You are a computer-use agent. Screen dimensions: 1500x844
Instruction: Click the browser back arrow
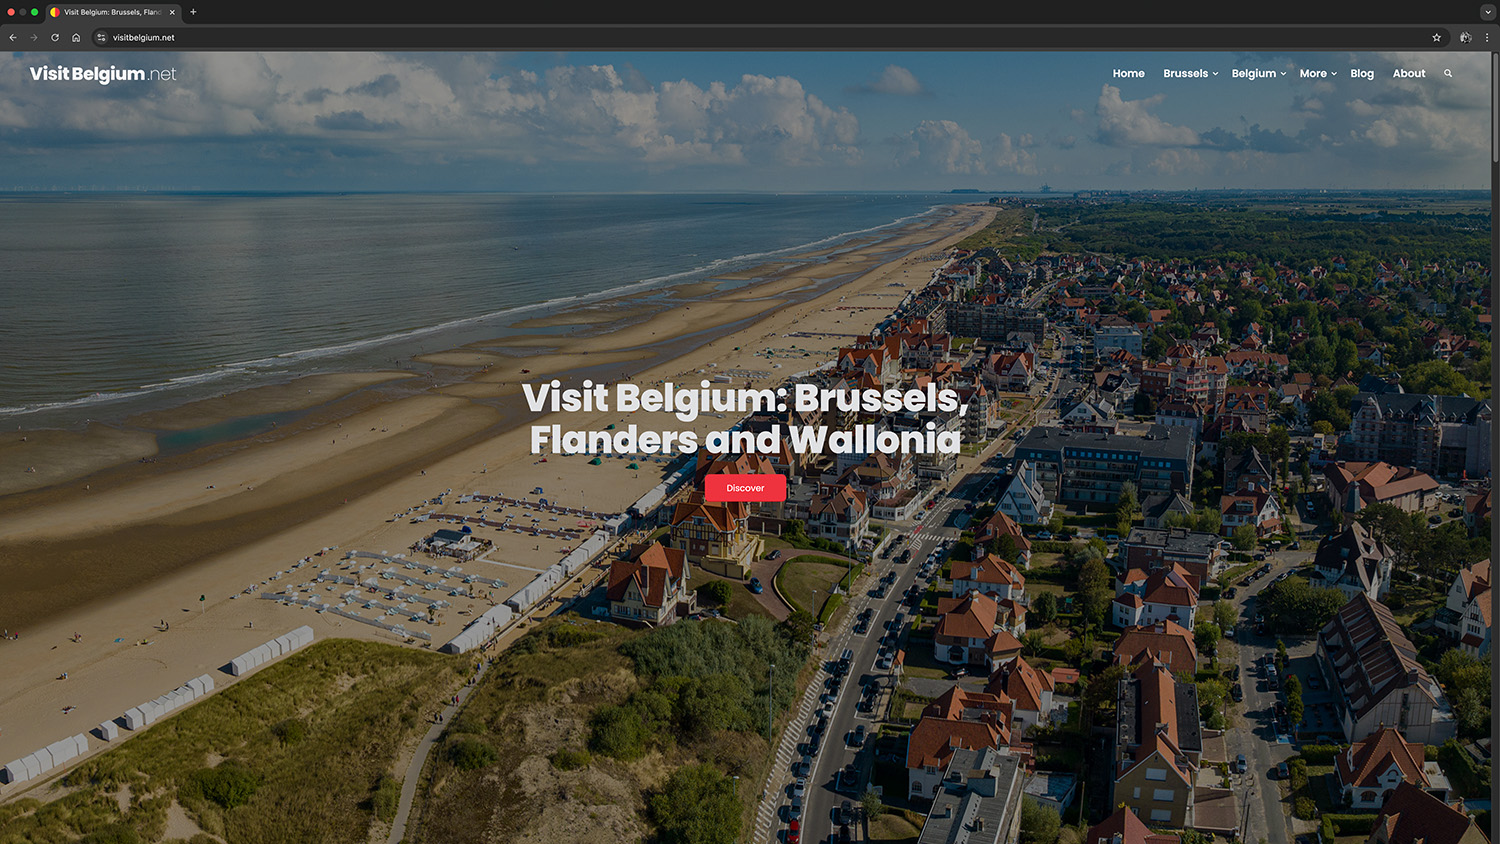[13, 38]
